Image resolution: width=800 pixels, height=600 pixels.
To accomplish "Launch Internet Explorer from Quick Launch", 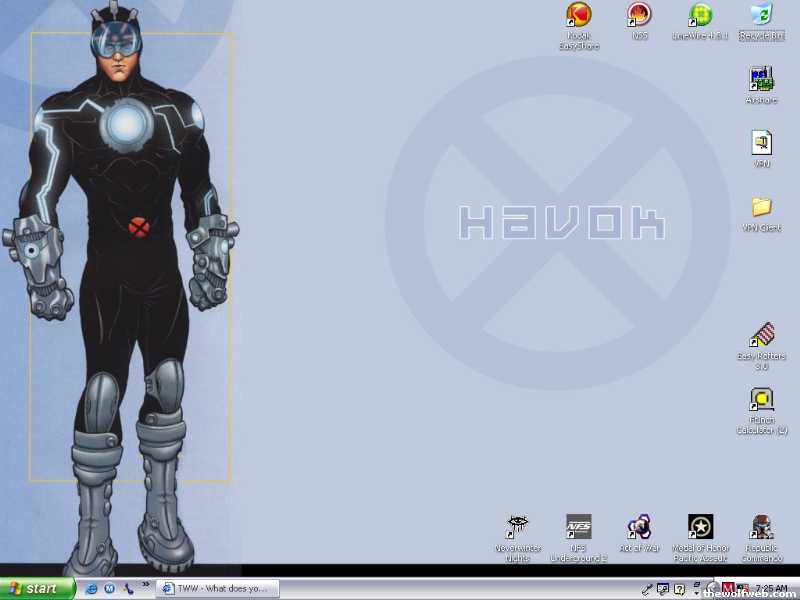I will coord(92,589).
